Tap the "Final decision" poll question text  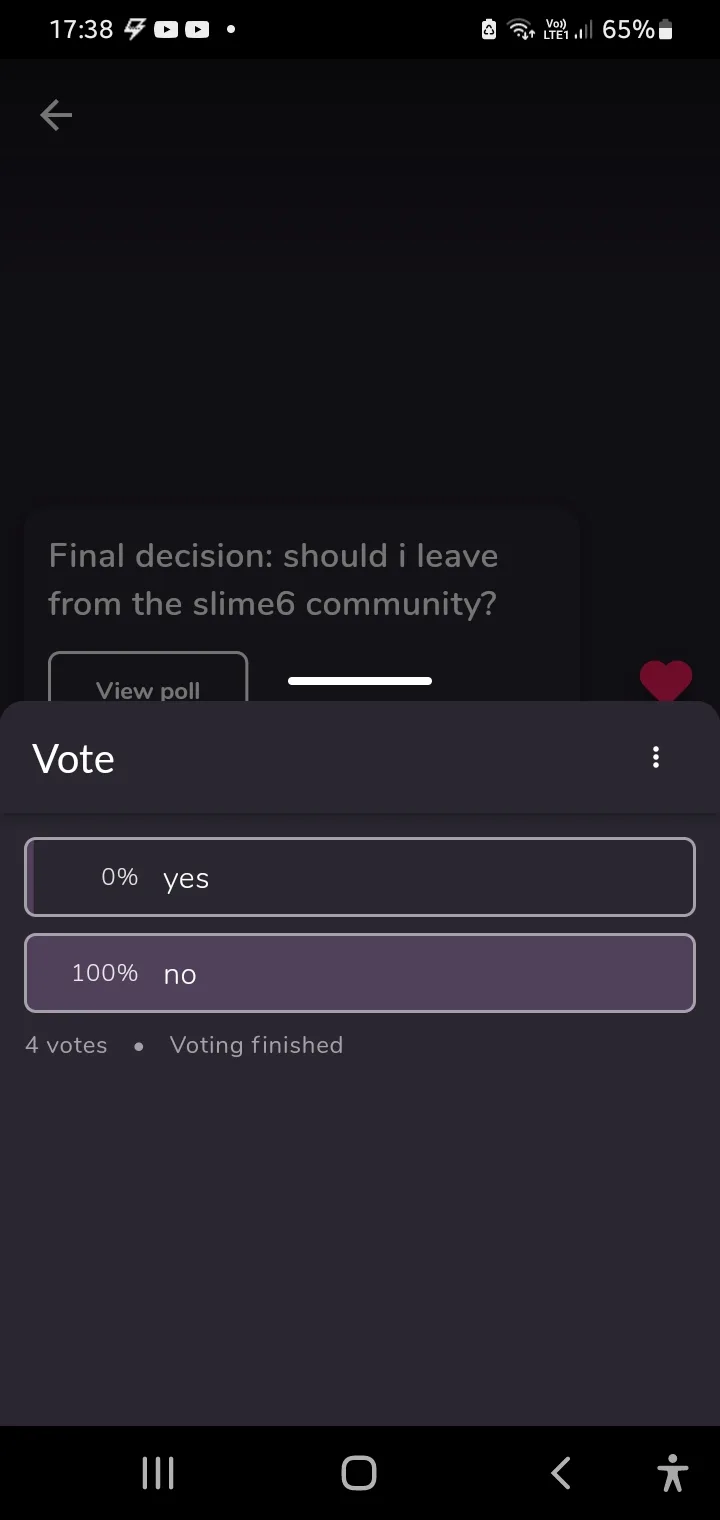(273, 579)
